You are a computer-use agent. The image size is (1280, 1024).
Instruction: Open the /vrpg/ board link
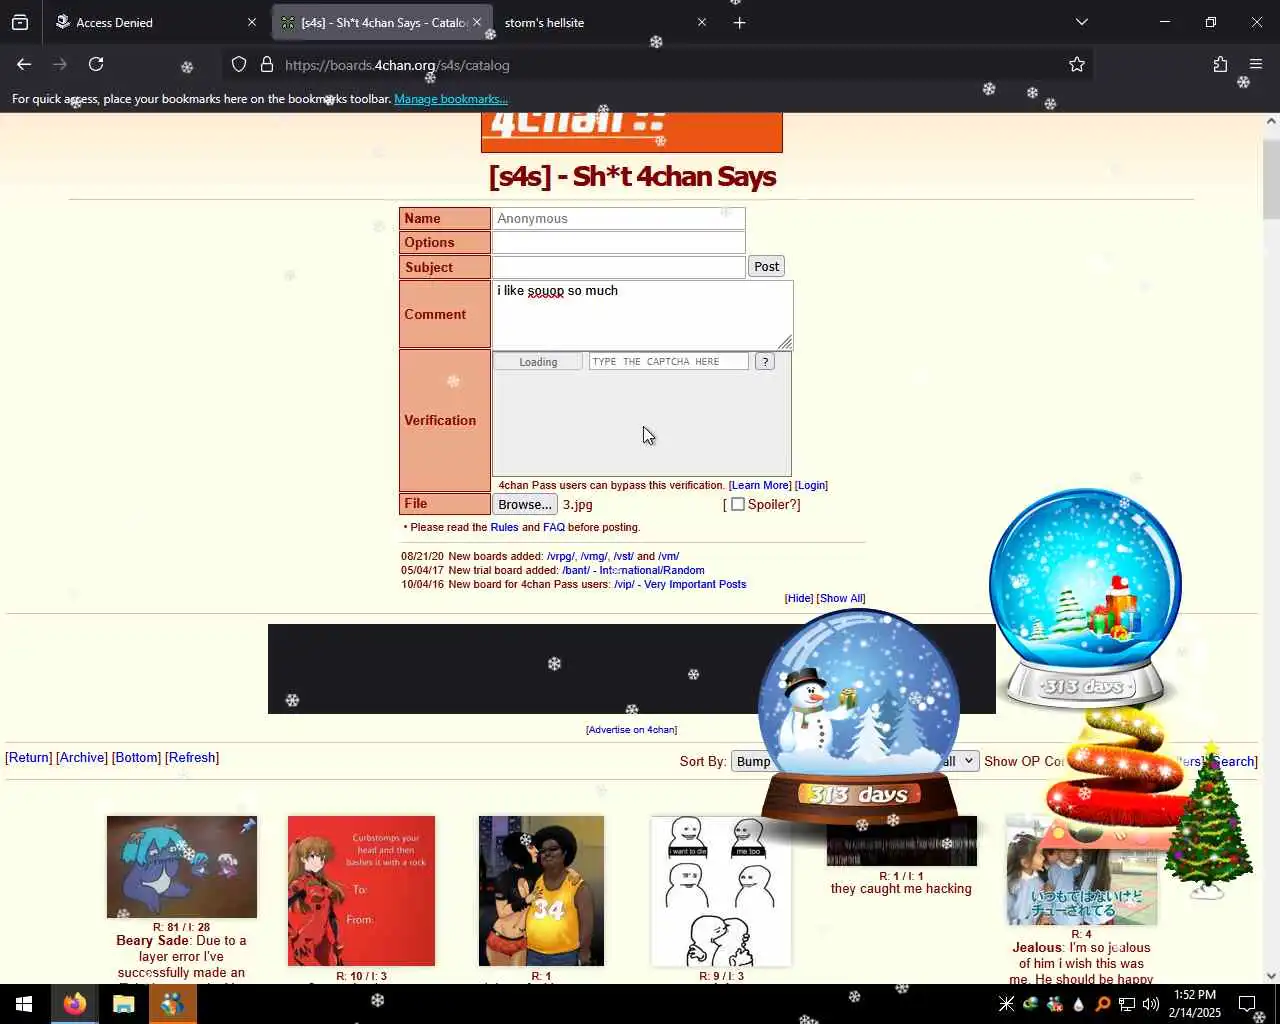[x=561, y=556]
